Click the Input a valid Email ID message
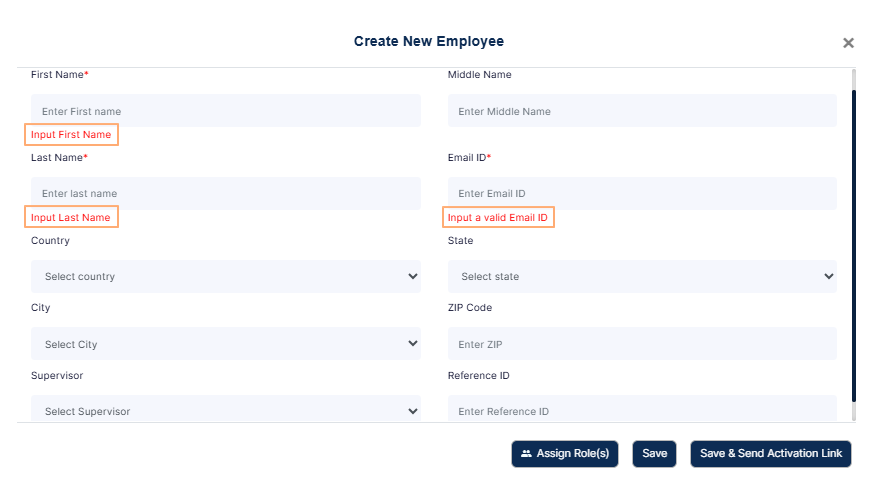Viewport: 873px width, 488px height. click(498, 217)
